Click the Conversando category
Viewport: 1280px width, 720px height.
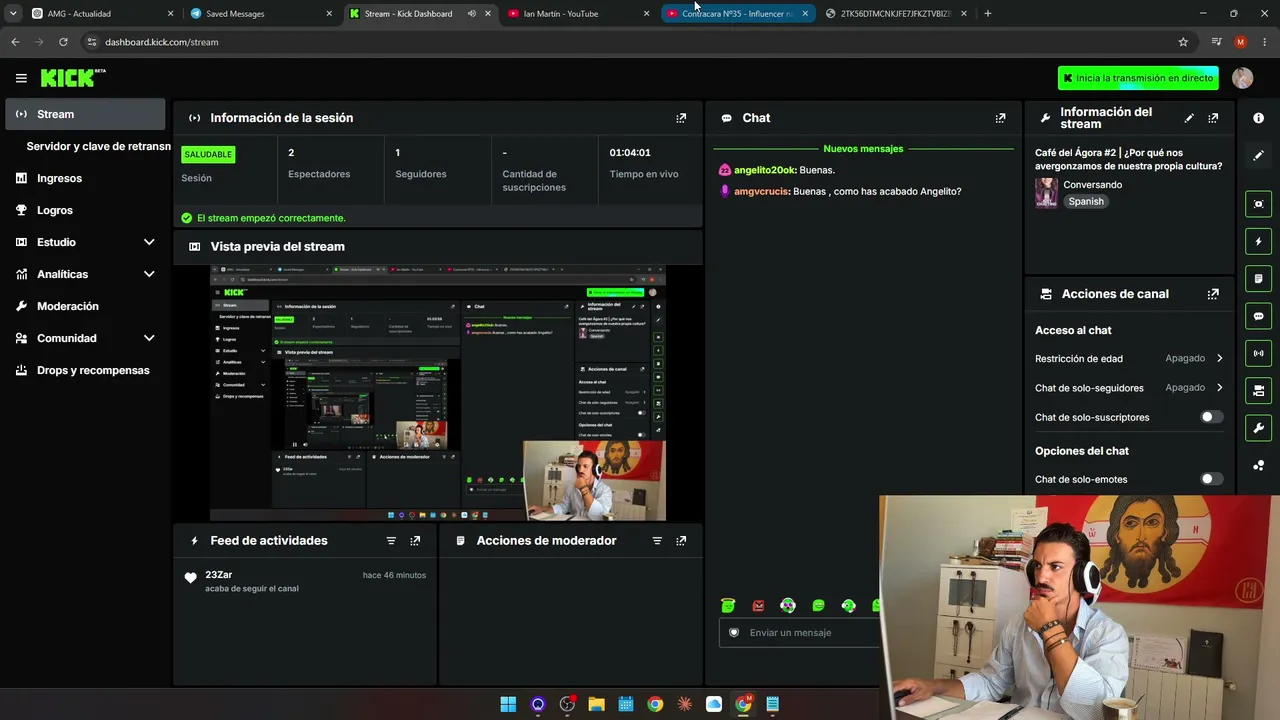(x=1092, y=185)
